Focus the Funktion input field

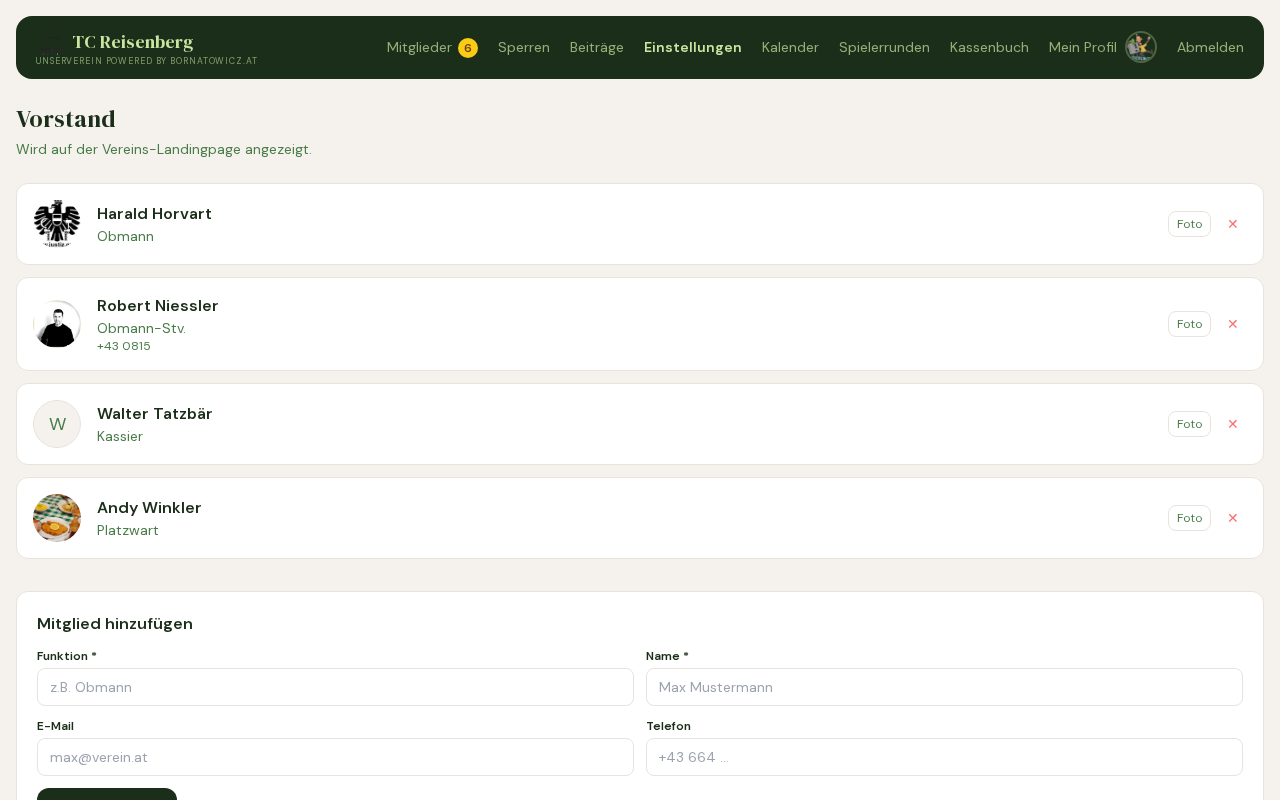[335, 687]
